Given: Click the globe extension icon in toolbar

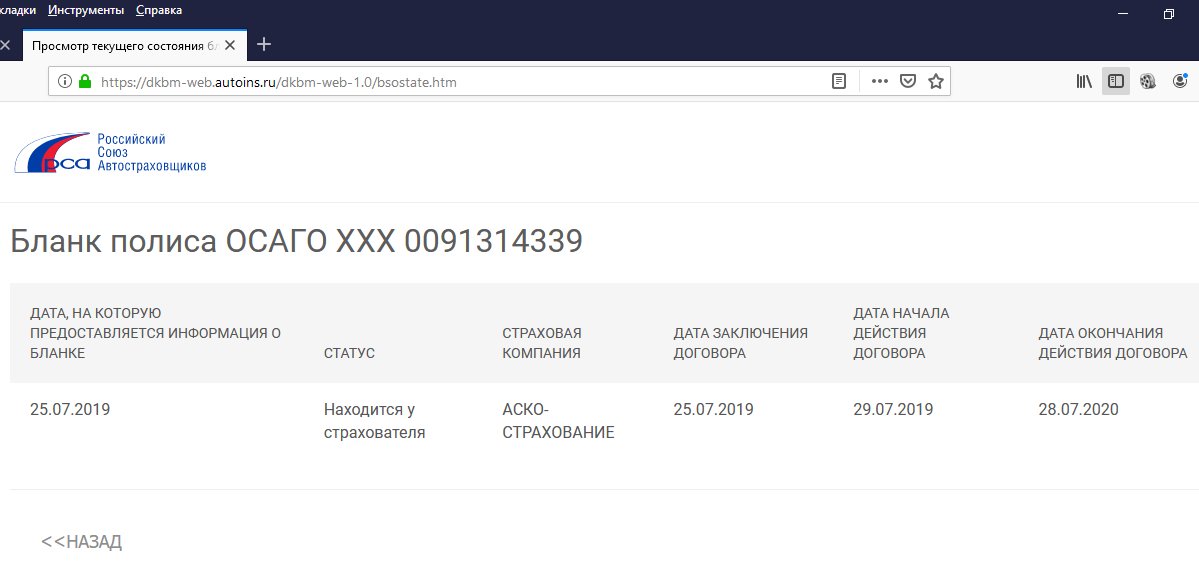Looking at the screenshot, I should [1148, 81].
